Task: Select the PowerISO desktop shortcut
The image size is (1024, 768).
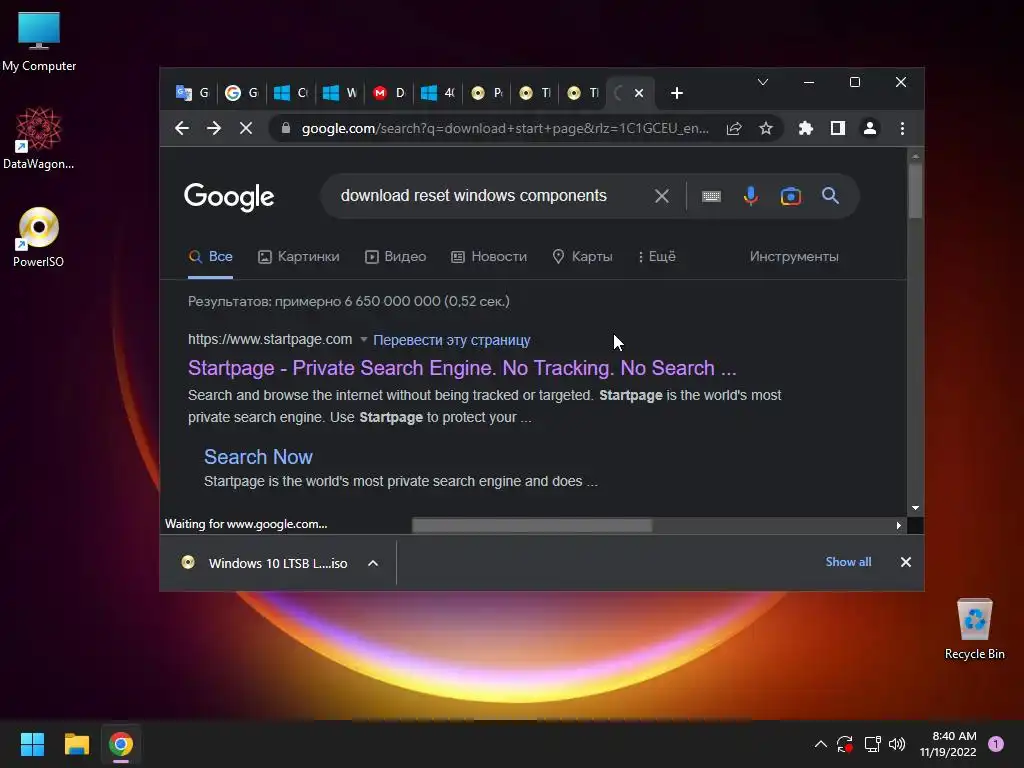Action: click(39, 236)
